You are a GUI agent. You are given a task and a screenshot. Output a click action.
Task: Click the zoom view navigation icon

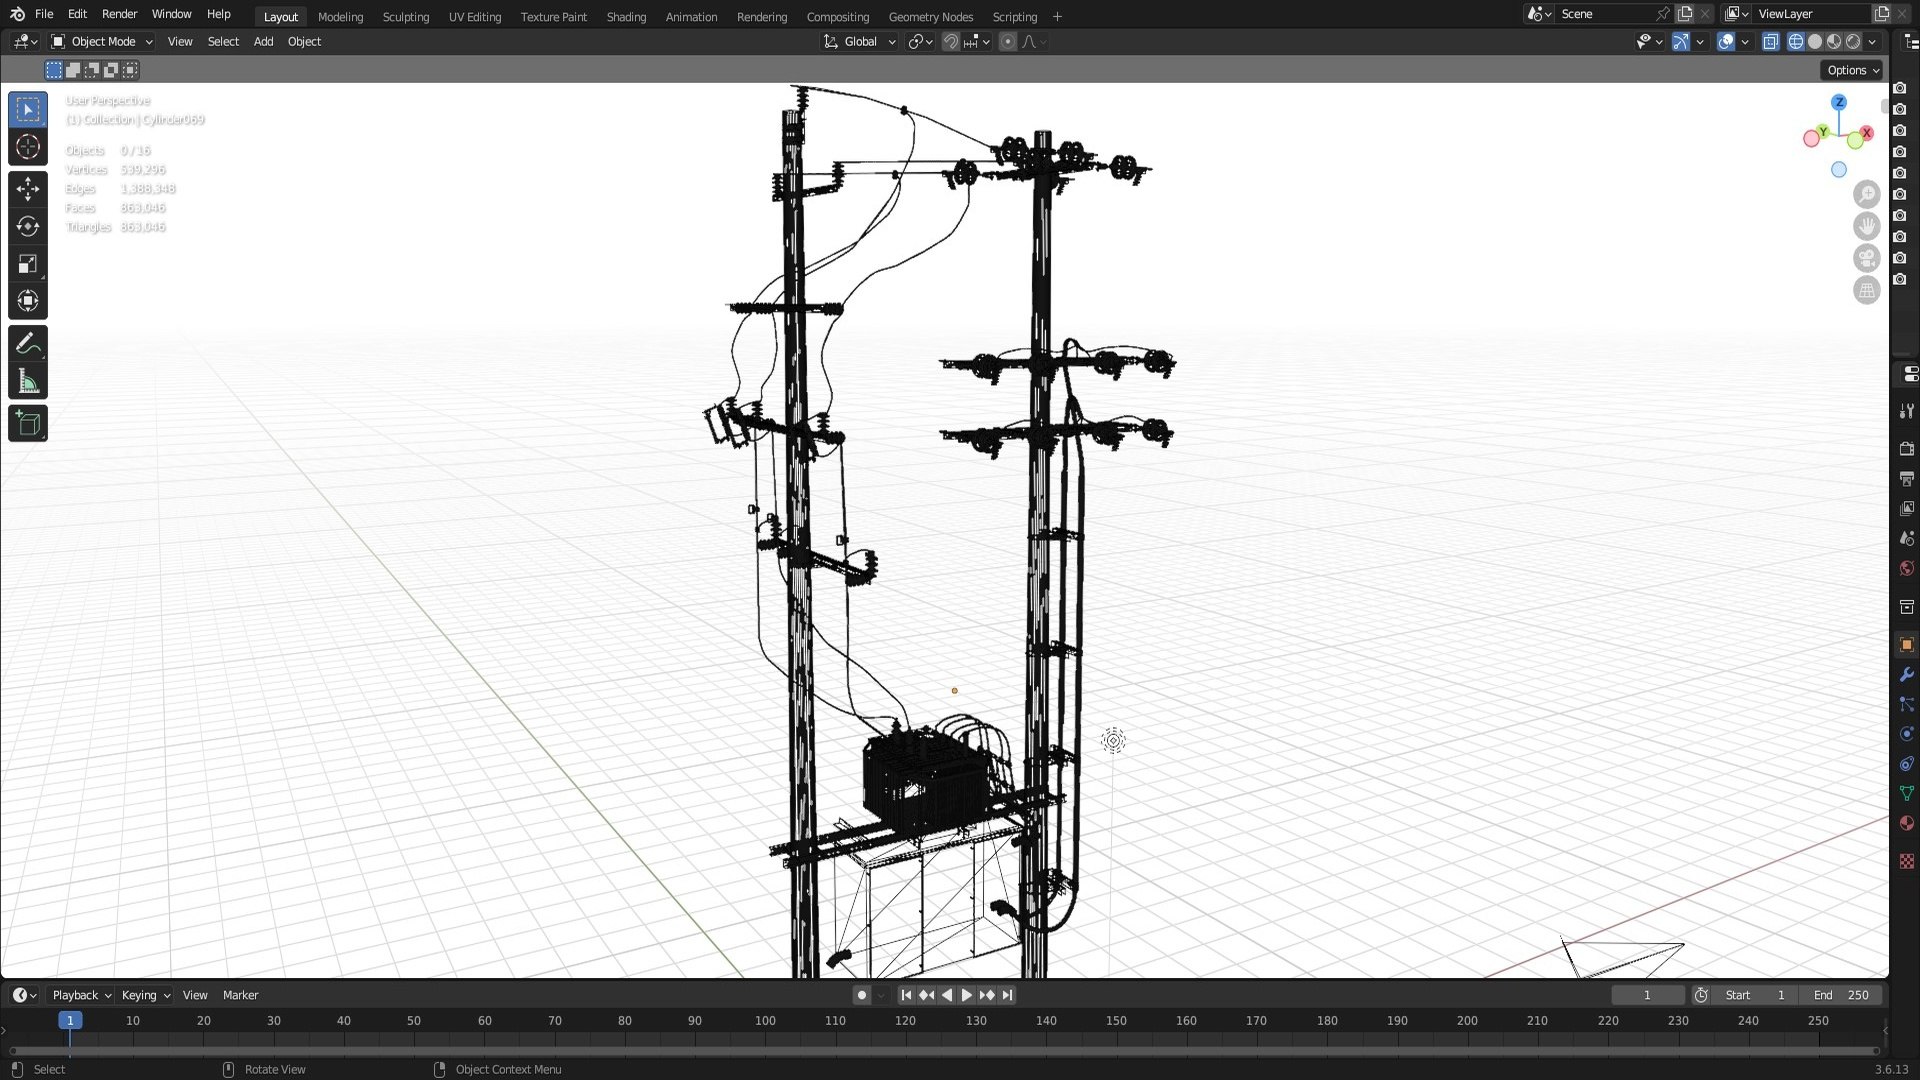point(1866,194)
